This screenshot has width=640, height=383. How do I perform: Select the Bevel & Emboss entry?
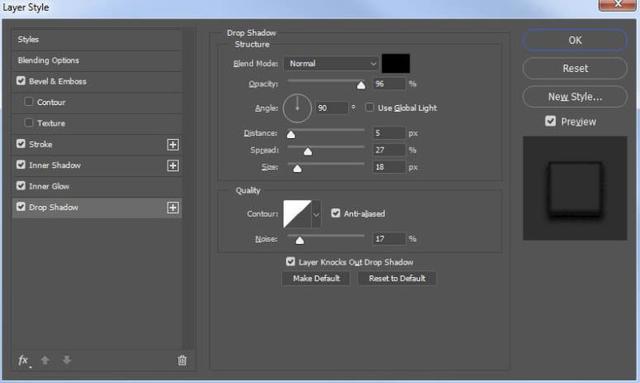click(x=97, y=81)
